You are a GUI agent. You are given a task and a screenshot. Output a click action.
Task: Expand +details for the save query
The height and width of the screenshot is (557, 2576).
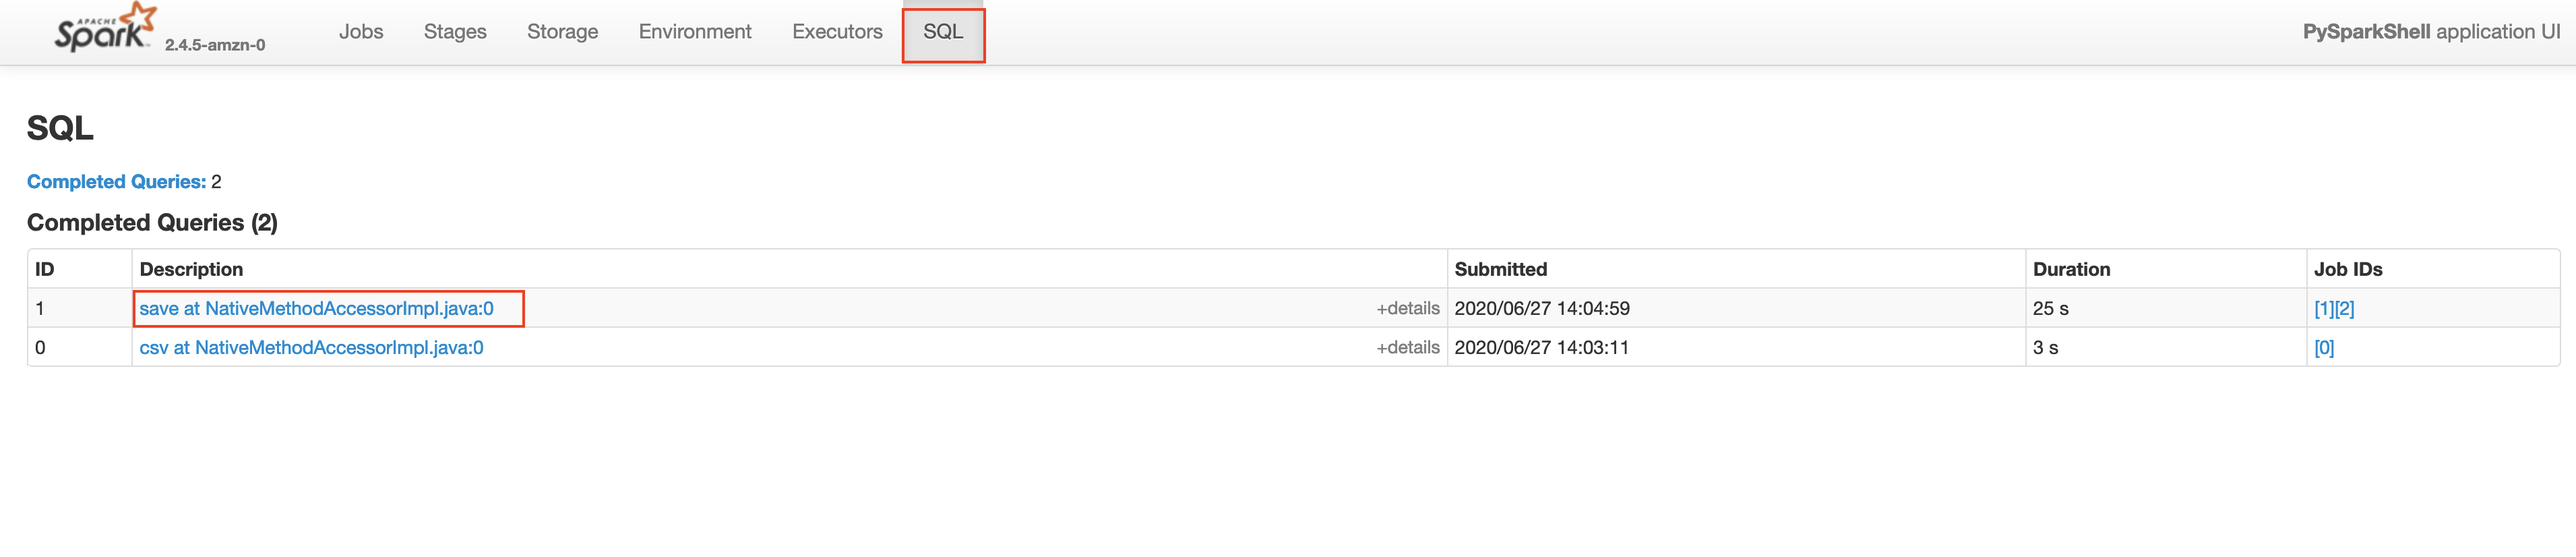tap(1407, 309)
